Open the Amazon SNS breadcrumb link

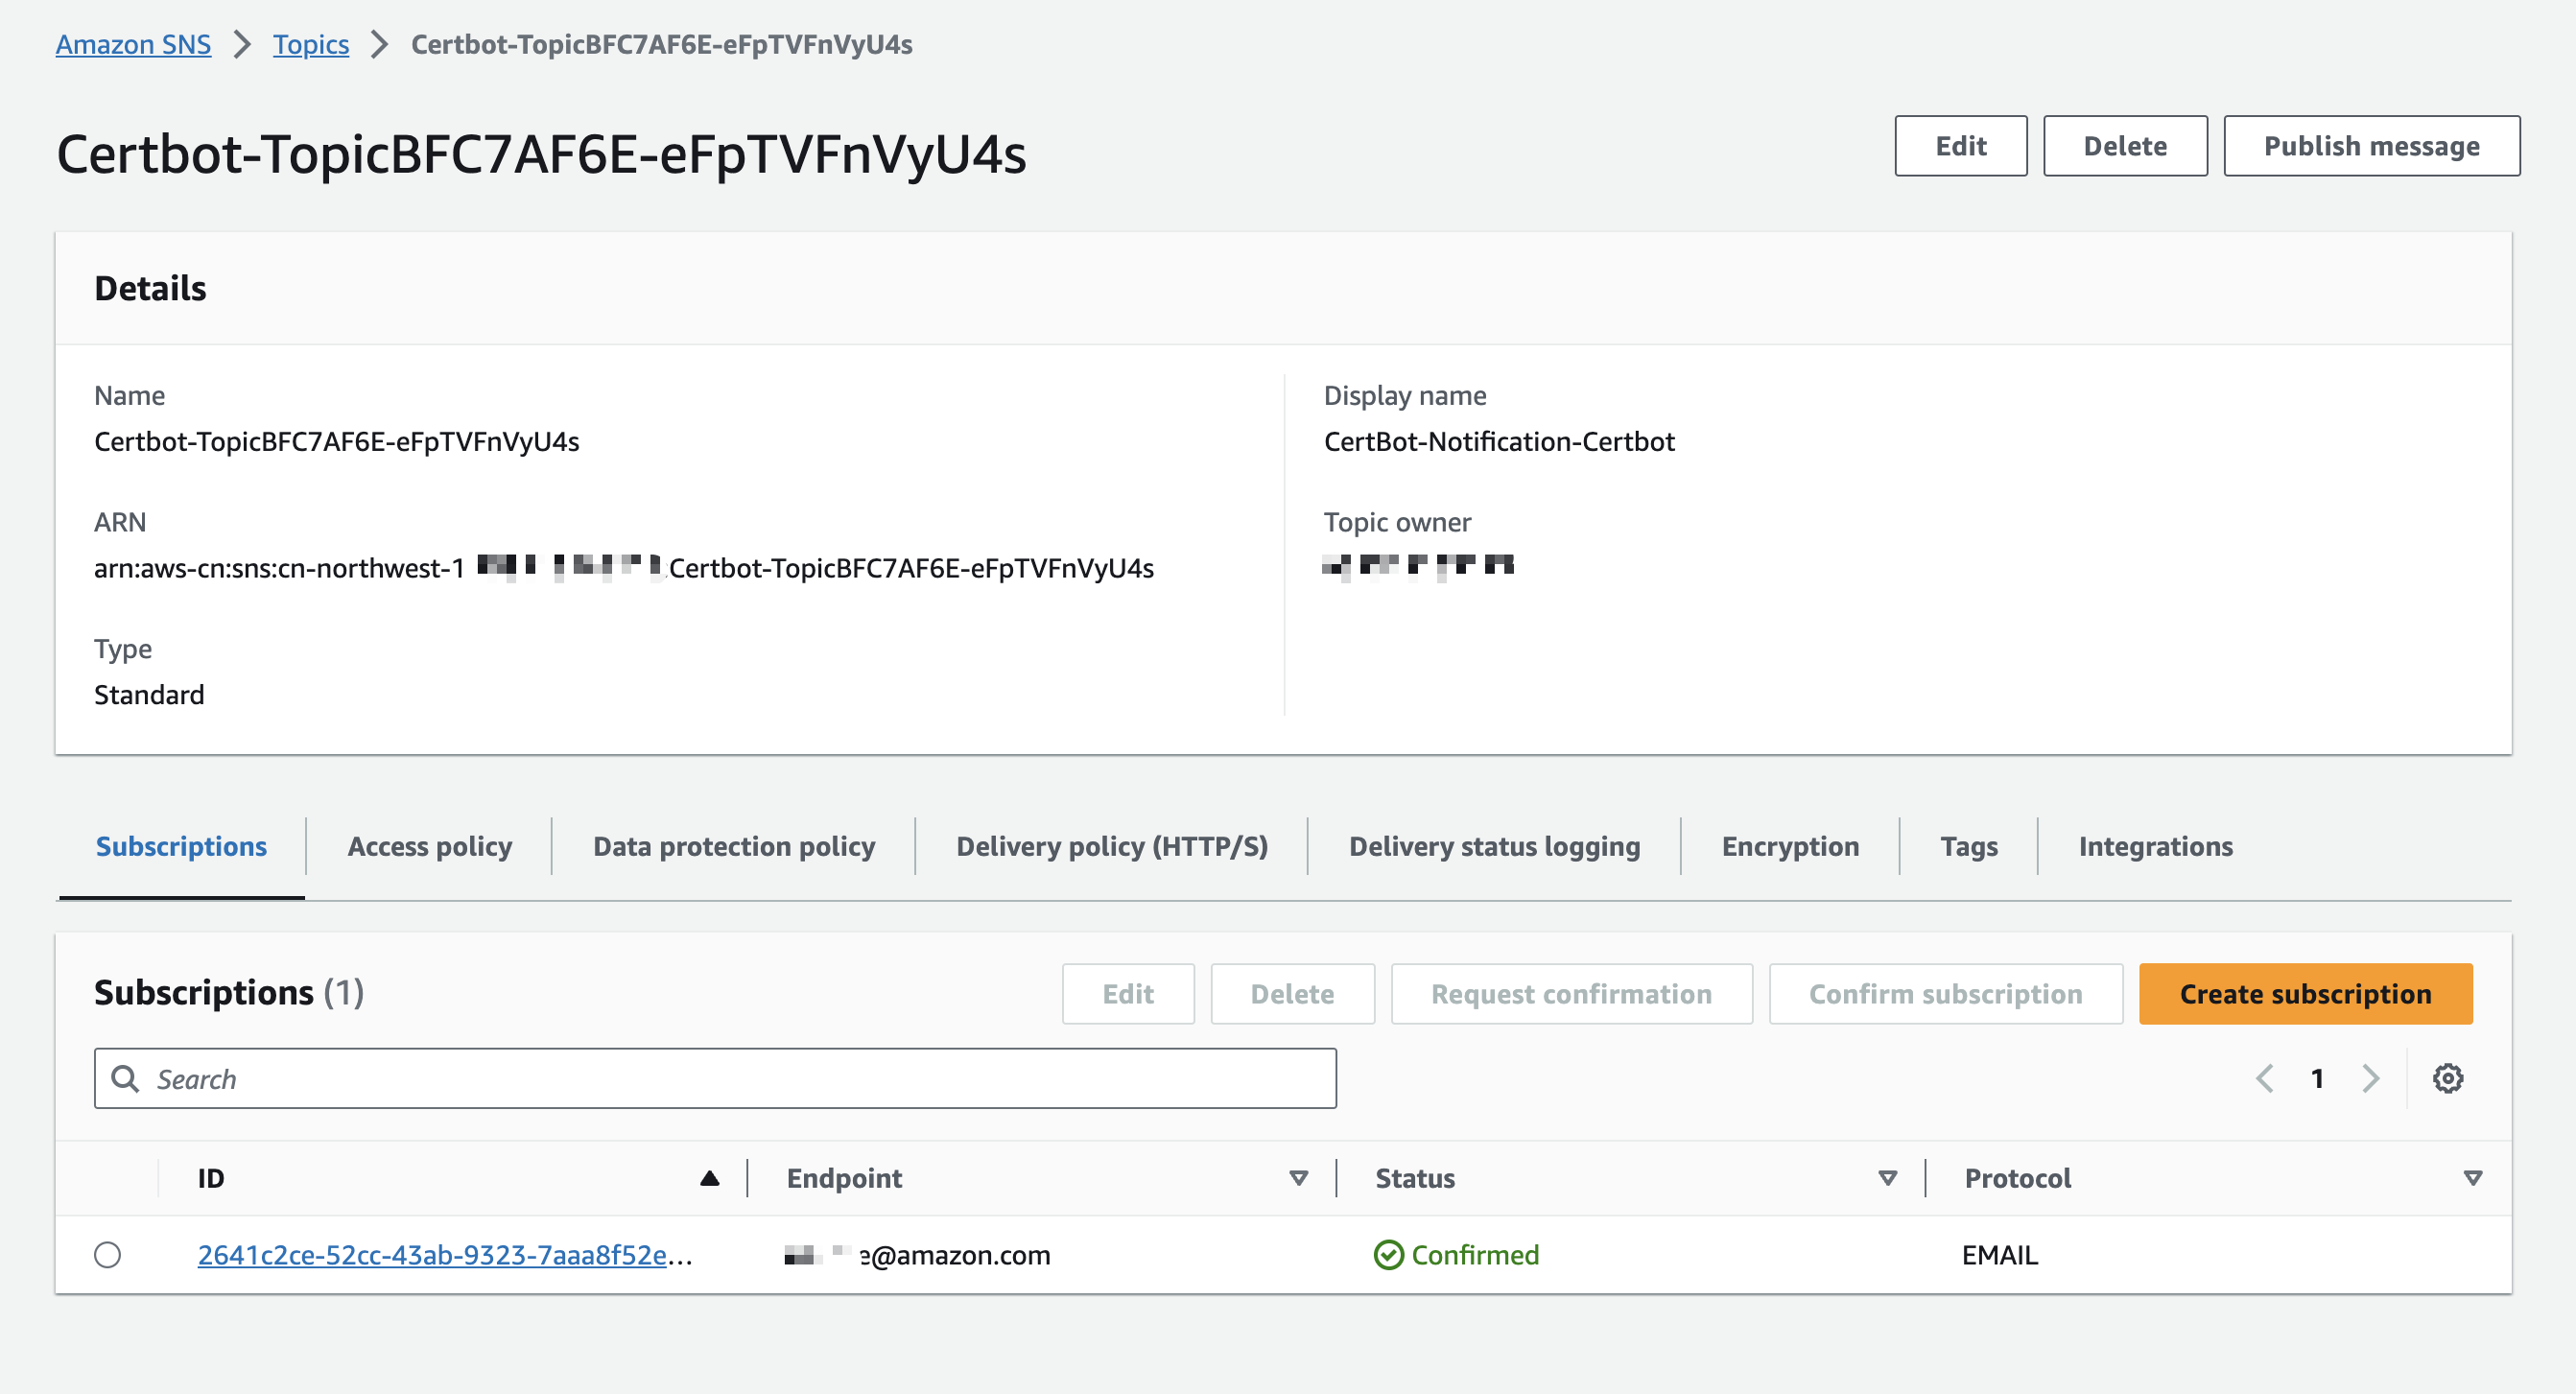click(133, 44)
